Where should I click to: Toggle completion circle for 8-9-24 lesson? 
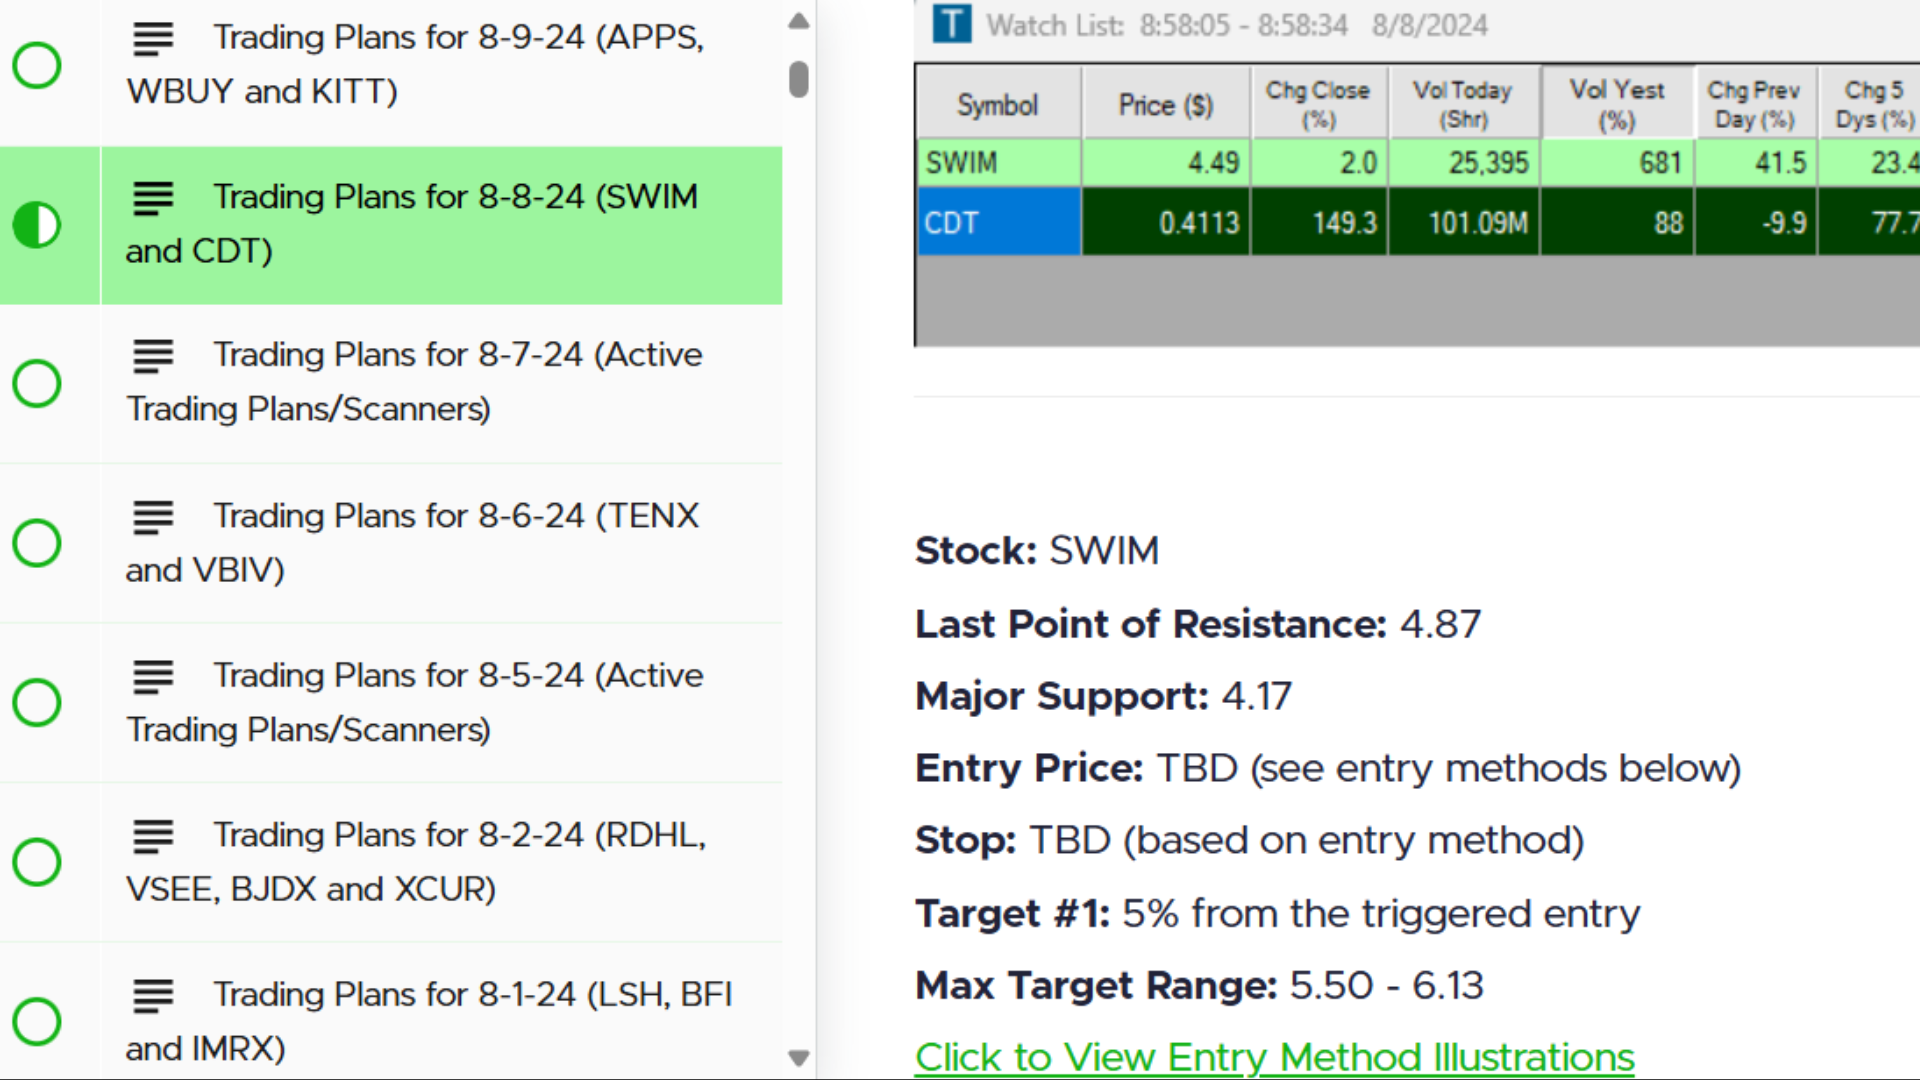coord(37,65)
